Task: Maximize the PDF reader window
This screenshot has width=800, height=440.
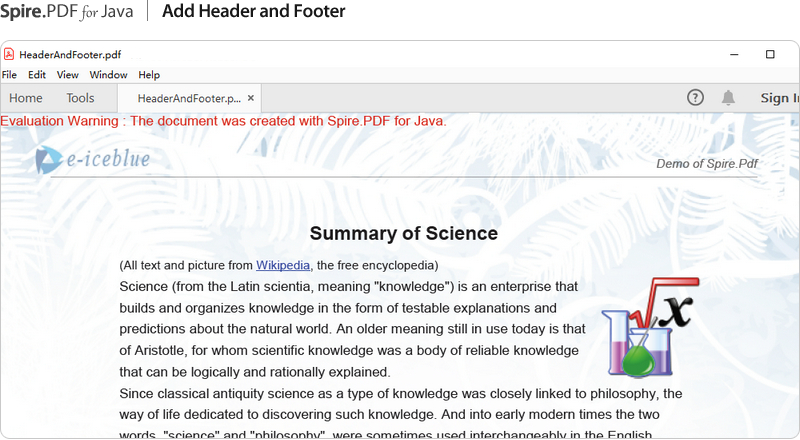Action: pyautogui.click(x=770, y=54)
